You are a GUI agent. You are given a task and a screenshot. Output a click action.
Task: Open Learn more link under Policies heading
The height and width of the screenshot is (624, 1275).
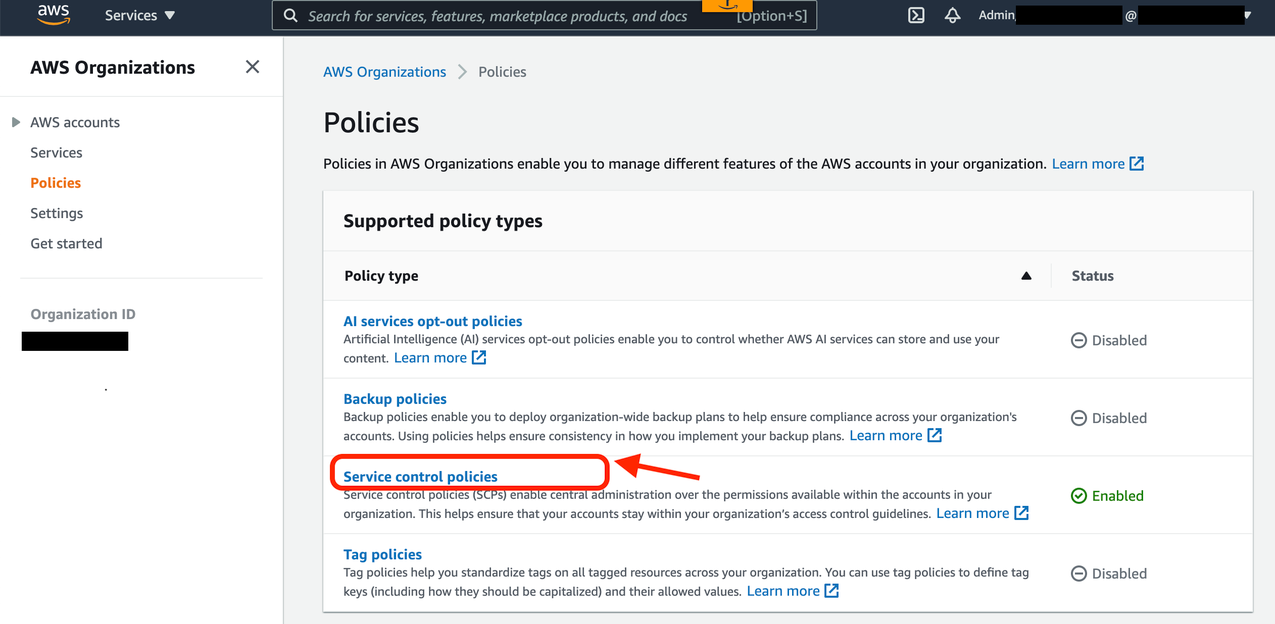[1088, 164]
